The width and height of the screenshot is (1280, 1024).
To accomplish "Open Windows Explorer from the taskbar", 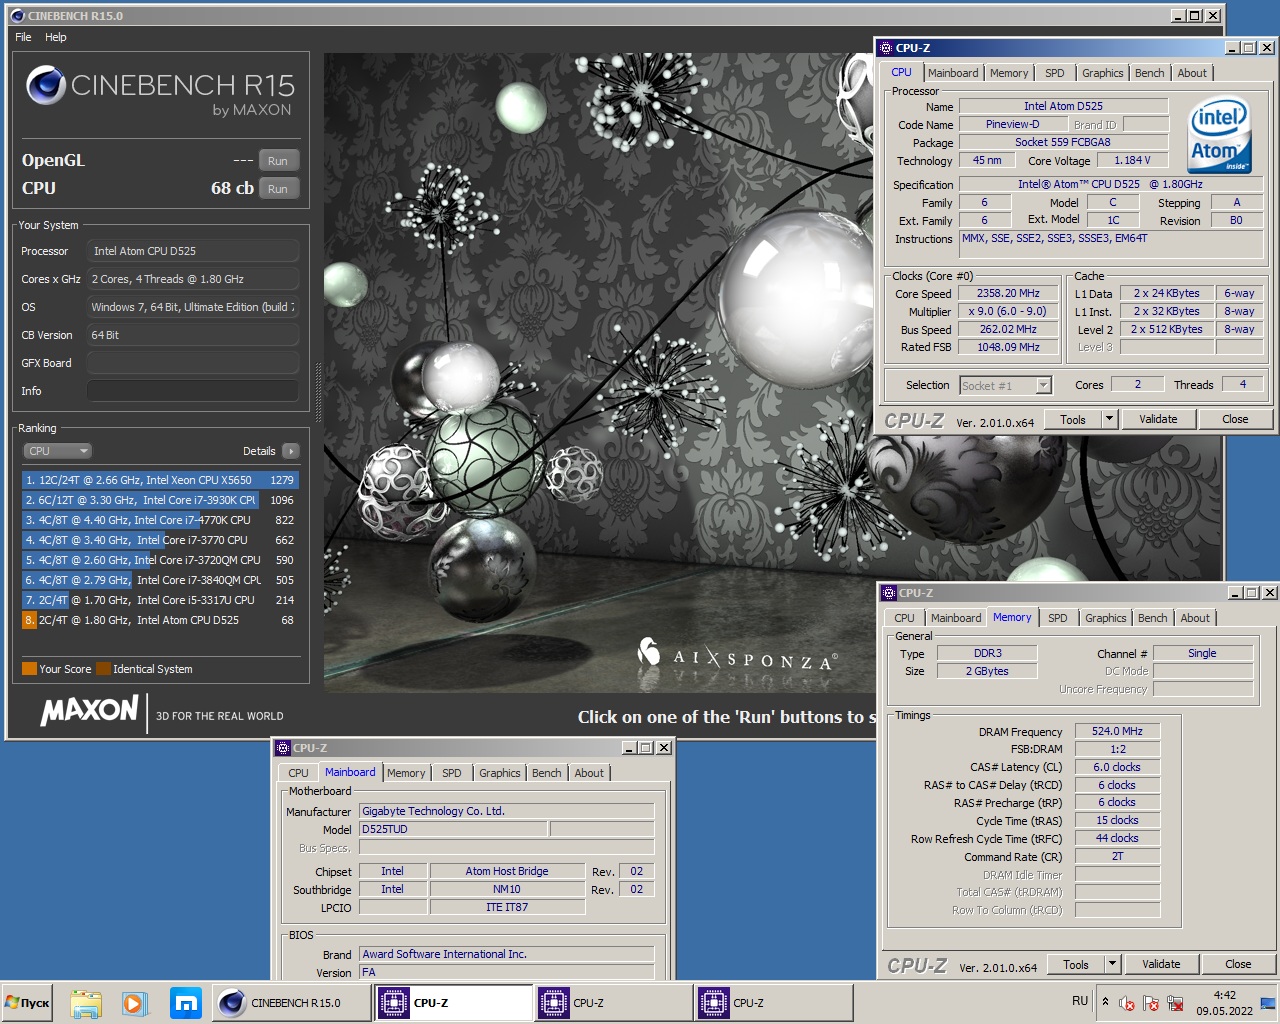I will click(x=86, y=1003).
